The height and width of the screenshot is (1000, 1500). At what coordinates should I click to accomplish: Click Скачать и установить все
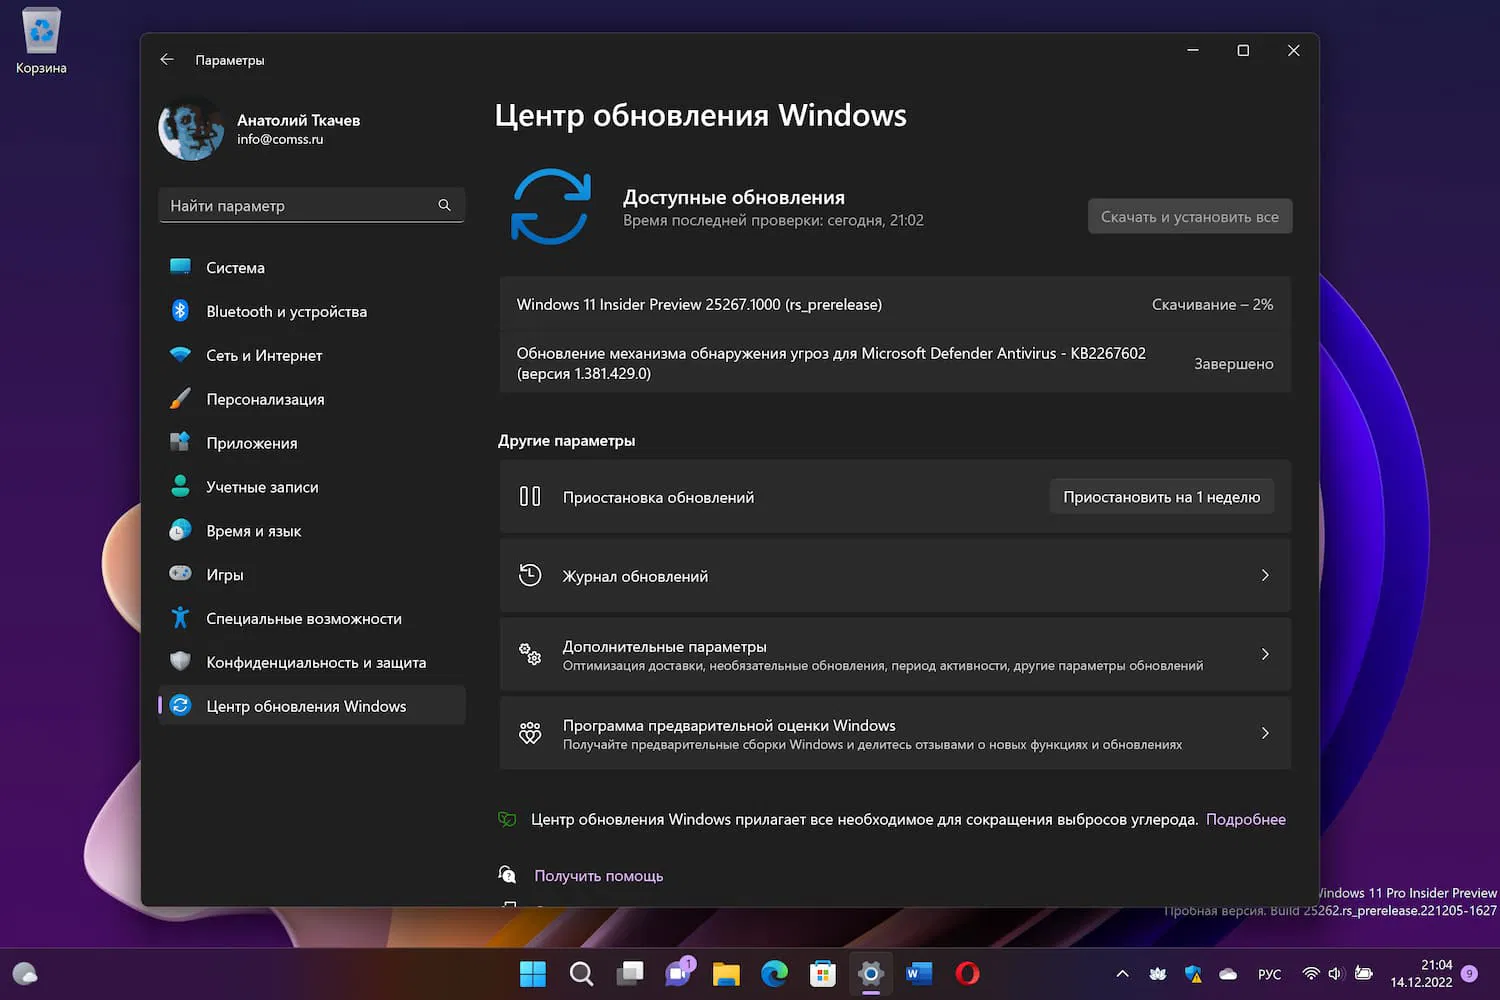click(1189, 216)
